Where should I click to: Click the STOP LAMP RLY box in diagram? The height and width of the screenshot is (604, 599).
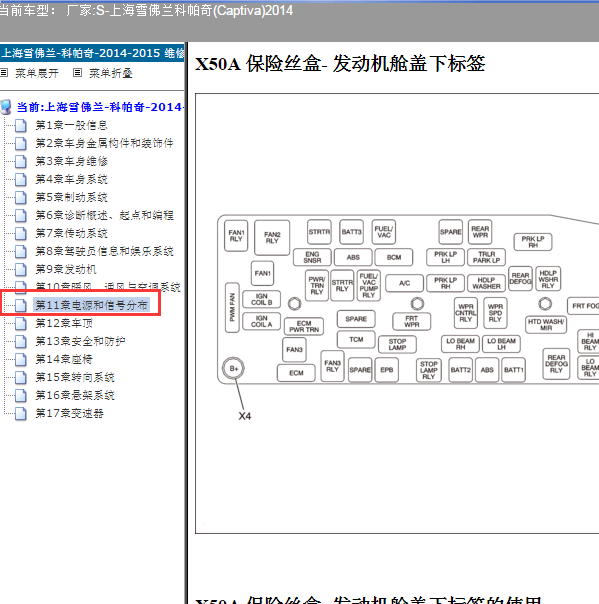pos(428,370)
